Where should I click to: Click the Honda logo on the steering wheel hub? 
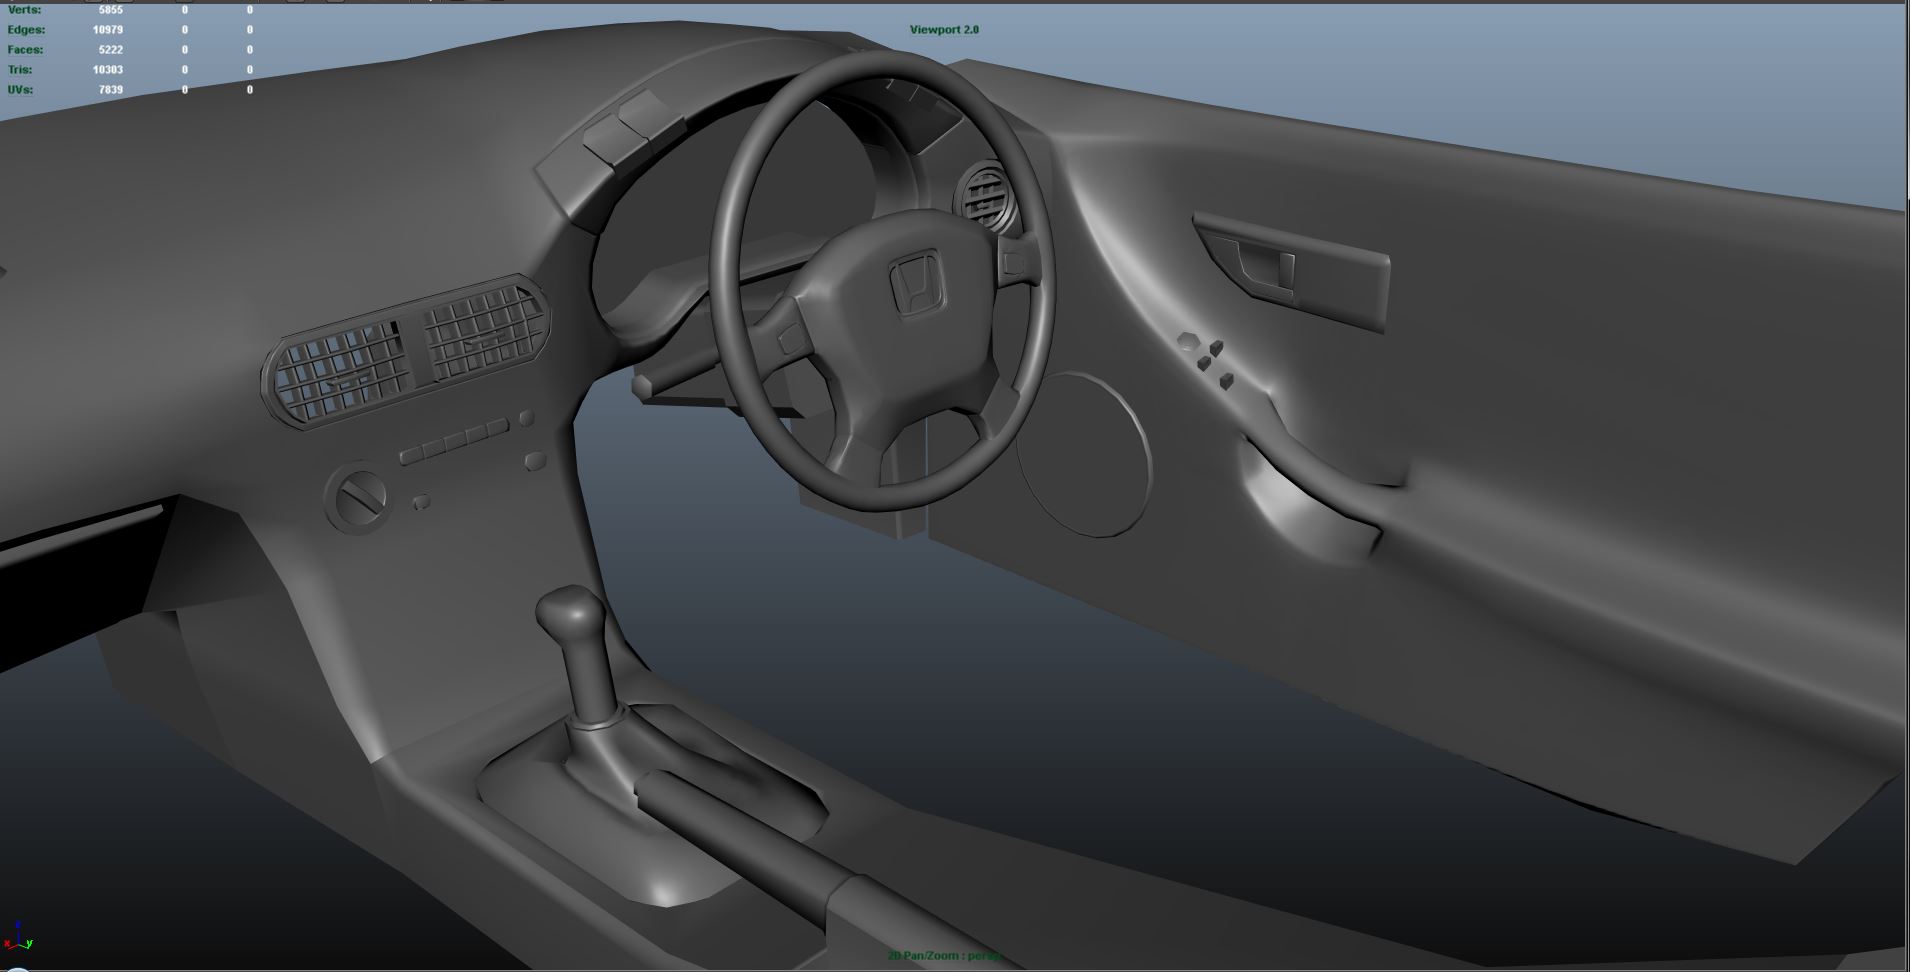click(x=916, y=283)
